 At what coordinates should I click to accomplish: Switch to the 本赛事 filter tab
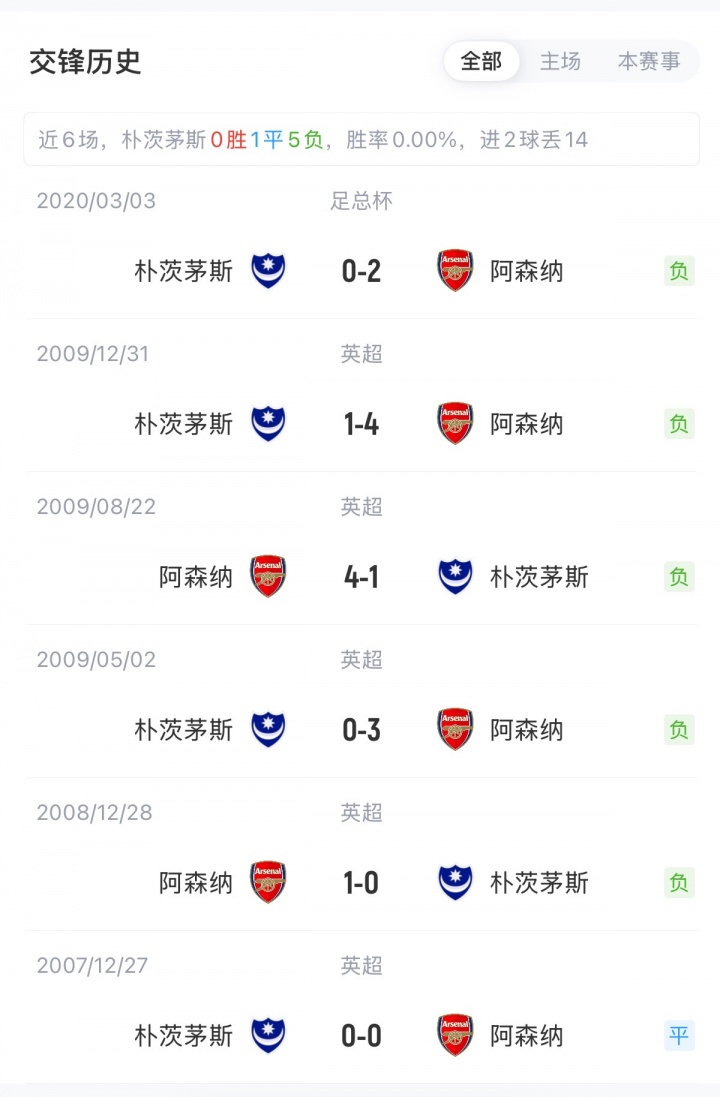point(648,62)
